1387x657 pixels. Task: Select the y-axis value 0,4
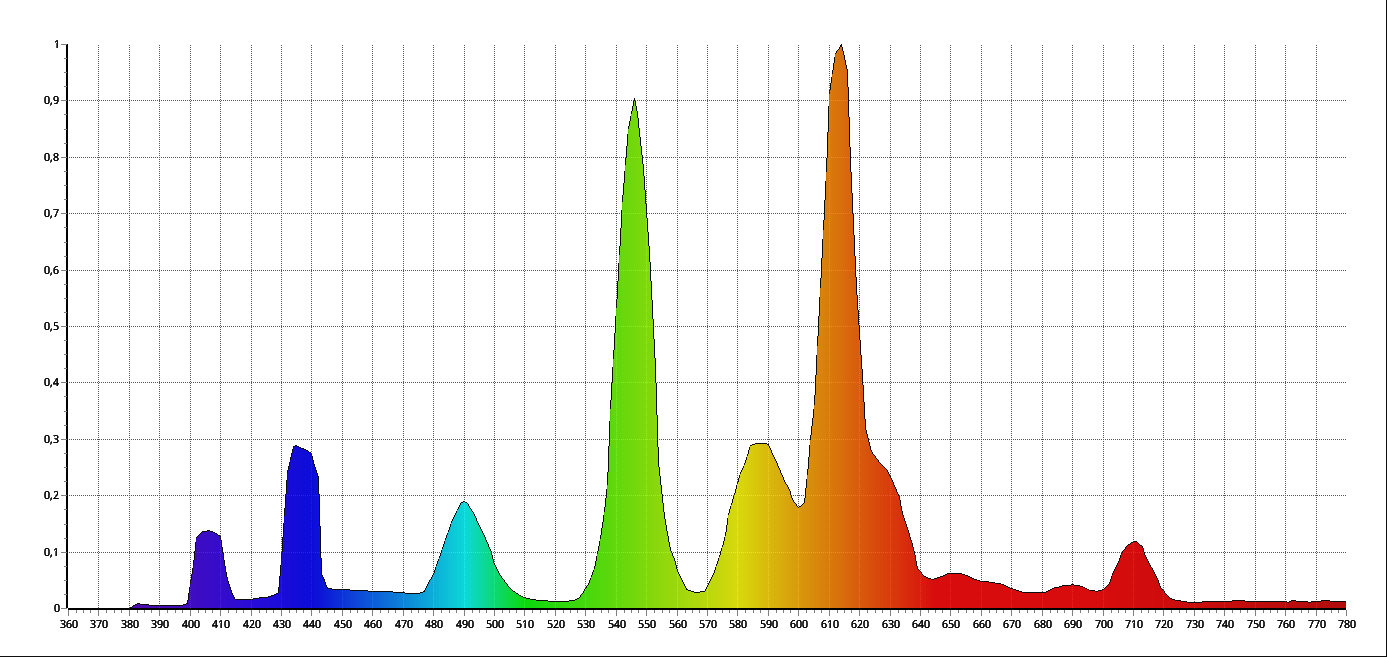pyautogui.click(x=53, y=383)
